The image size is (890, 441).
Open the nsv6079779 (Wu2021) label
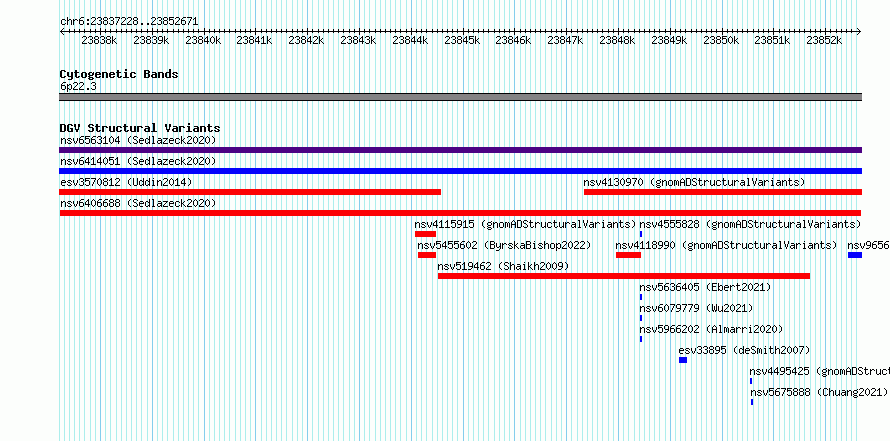tap(696, 308)
